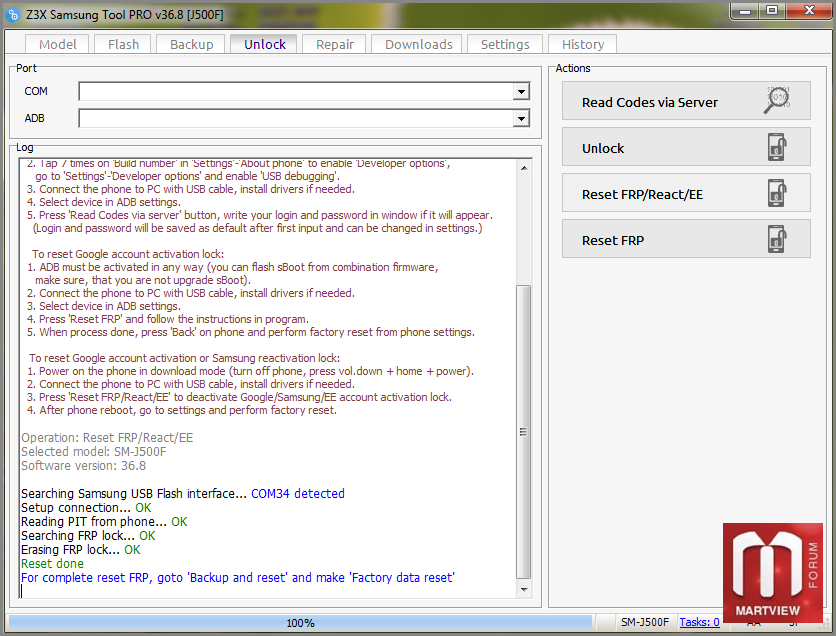Click the Reset FRP/React/EE button

686,192
